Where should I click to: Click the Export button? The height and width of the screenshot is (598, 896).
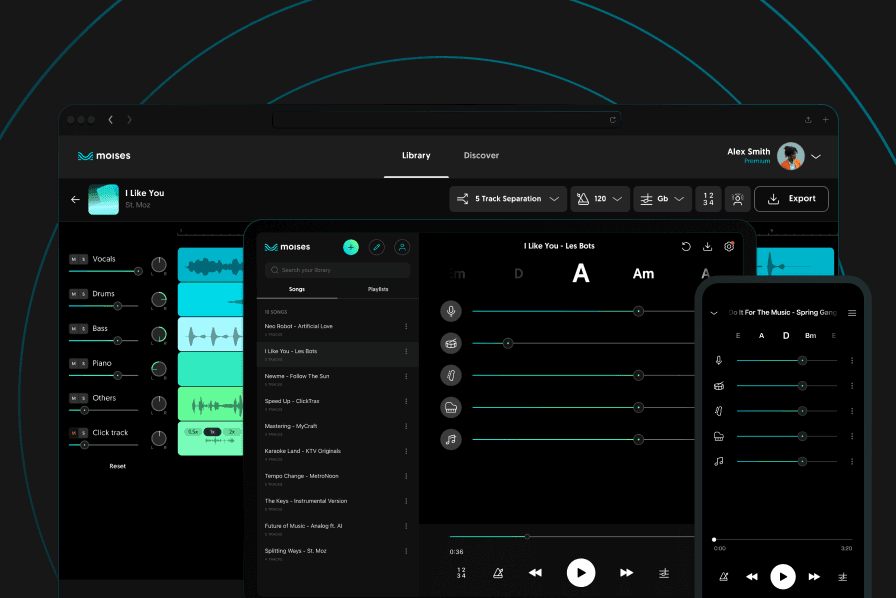click(x=791, y=199)
